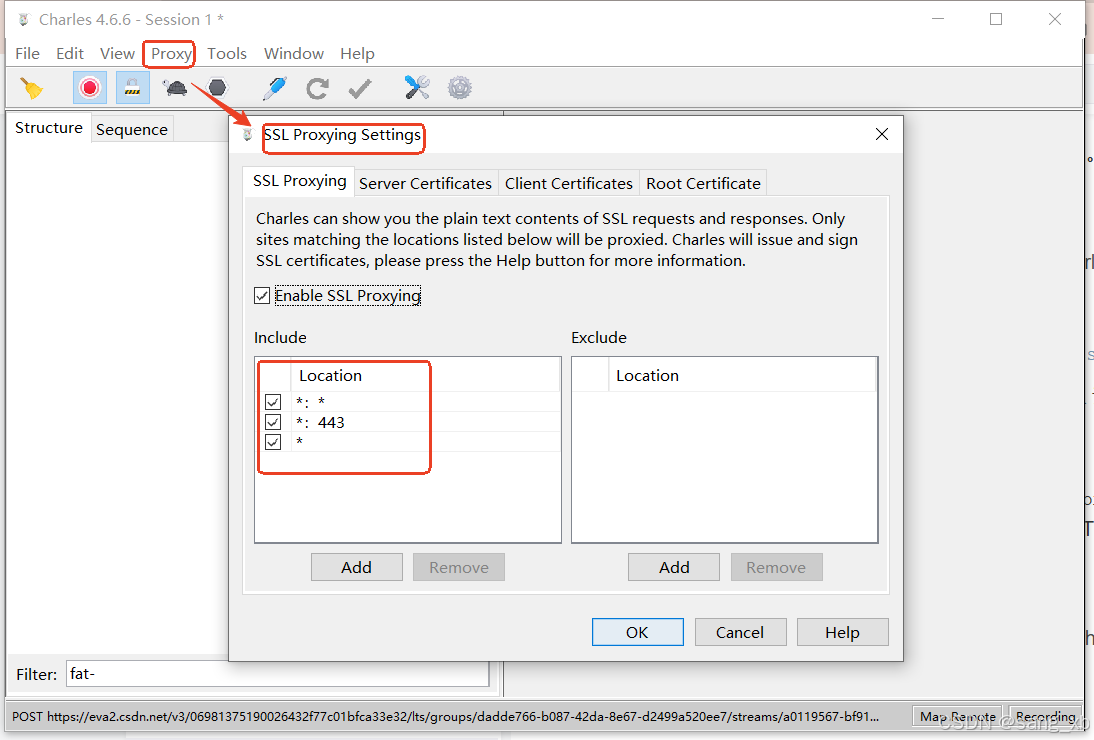Select the *: * row in Include list

(408, 402)
